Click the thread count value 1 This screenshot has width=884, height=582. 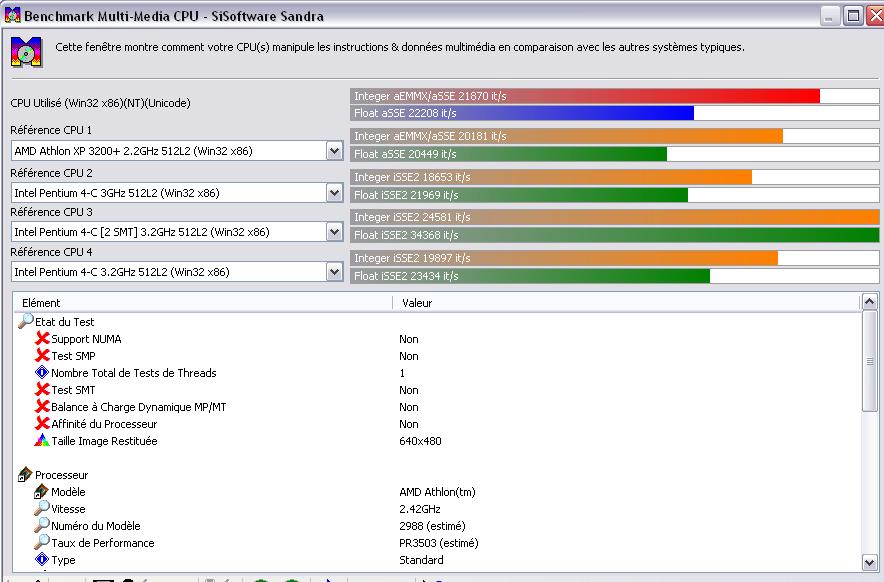pyautogui.click(x=402, y=373)
